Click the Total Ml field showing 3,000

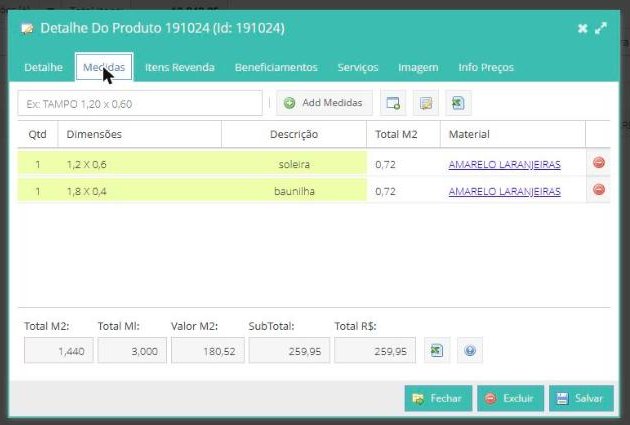coord(132,351)
